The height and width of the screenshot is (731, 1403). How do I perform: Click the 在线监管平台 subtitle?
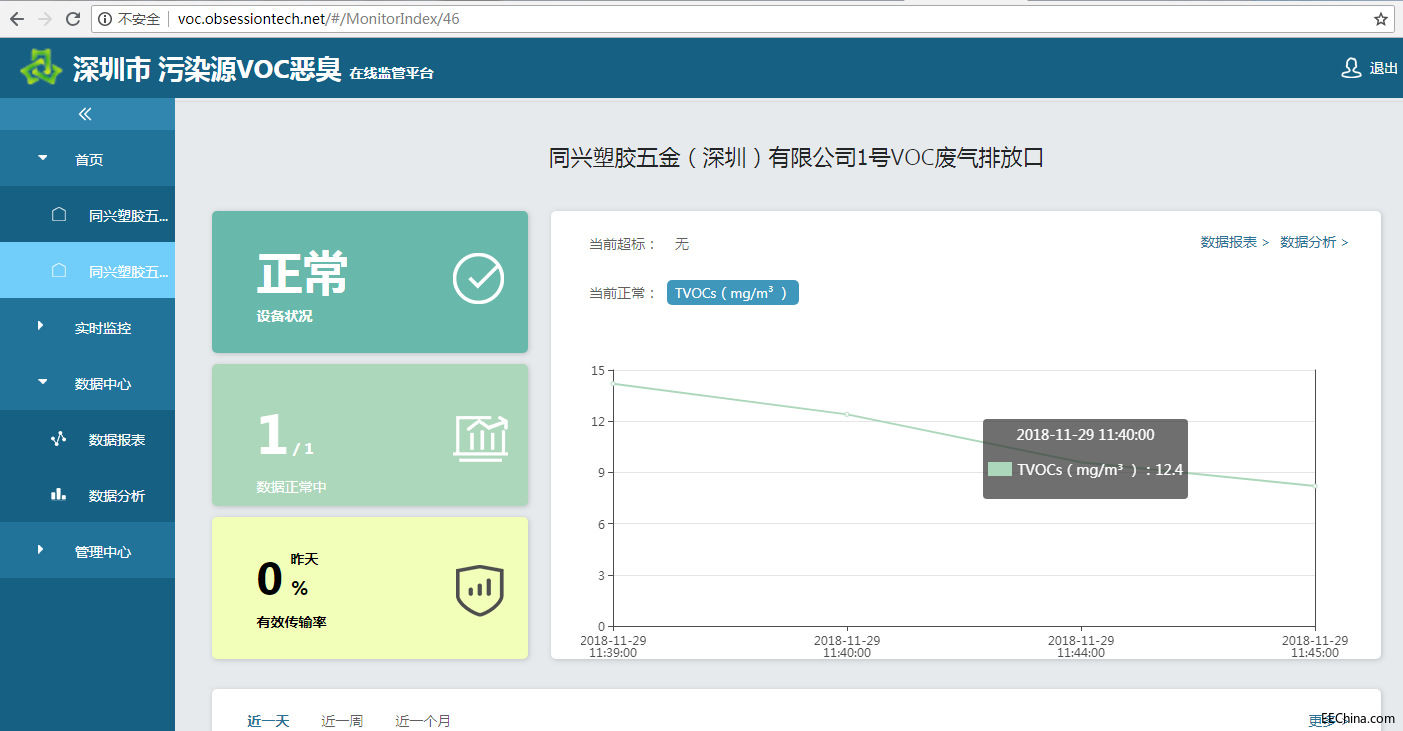tap(392, 74)
